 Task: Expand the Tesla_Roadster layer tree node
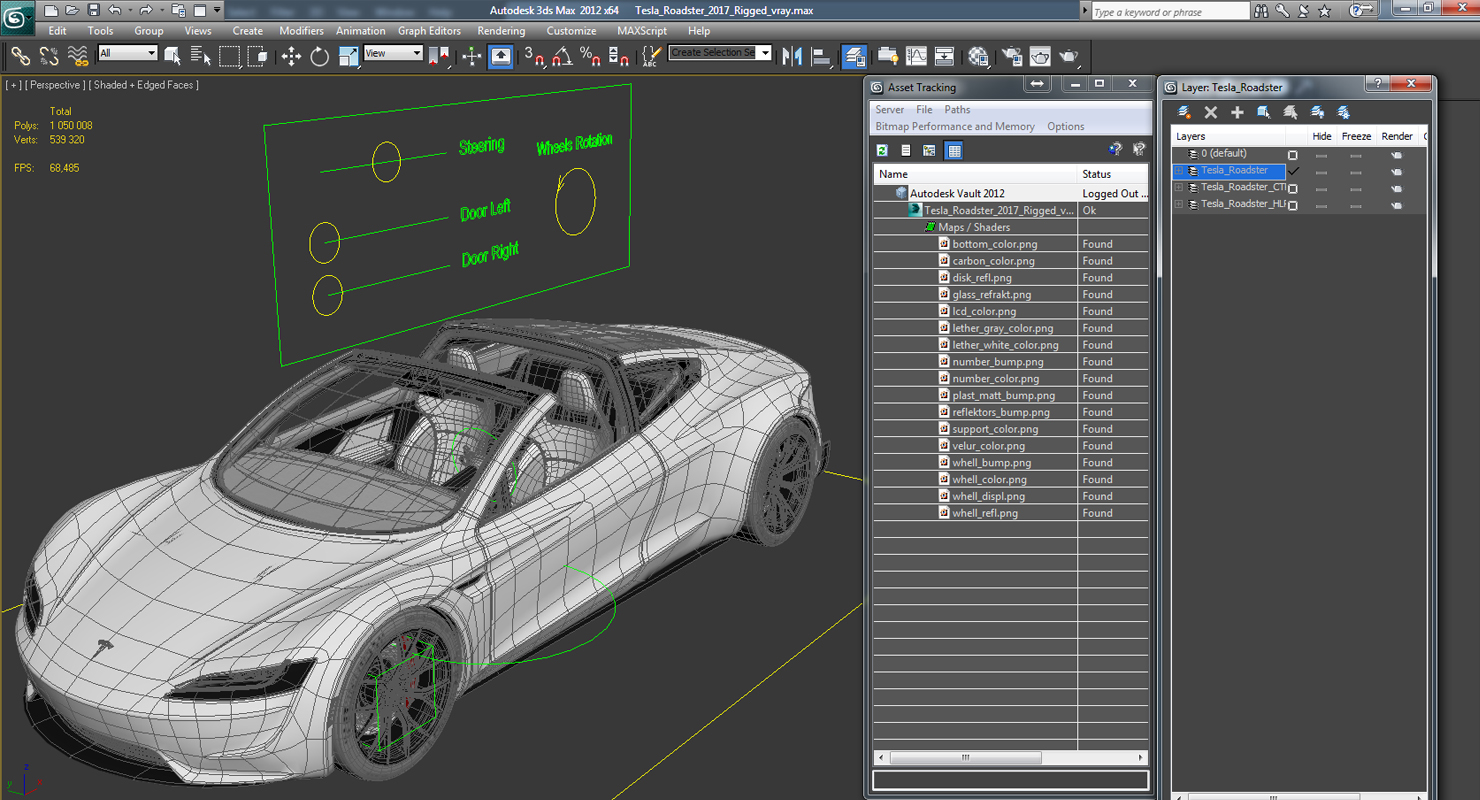pyautogui.click(x=1180, y=171)
